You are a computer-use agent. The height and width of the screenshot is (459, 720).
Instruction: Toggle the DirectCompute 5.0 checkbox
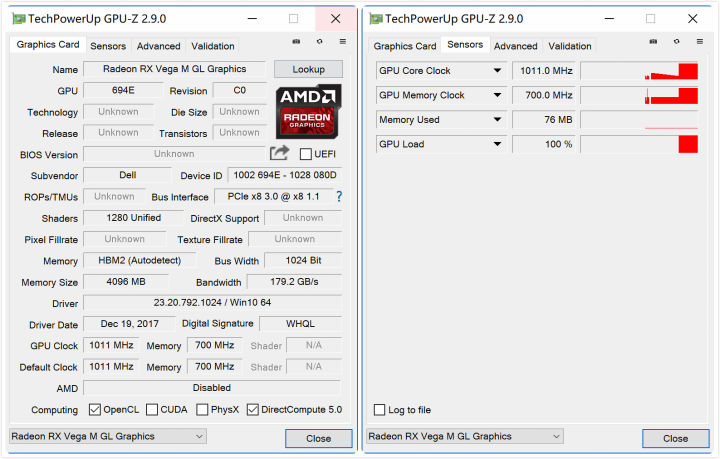253,409
